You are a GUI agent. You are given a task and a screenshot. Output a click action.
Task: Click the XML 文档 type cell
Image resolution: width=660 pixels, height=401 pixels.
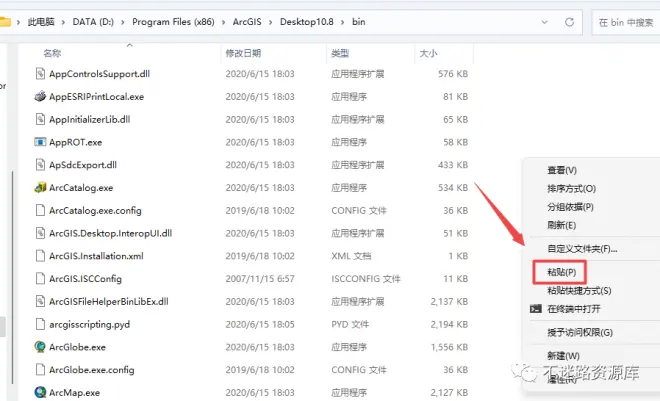point(351,256)
